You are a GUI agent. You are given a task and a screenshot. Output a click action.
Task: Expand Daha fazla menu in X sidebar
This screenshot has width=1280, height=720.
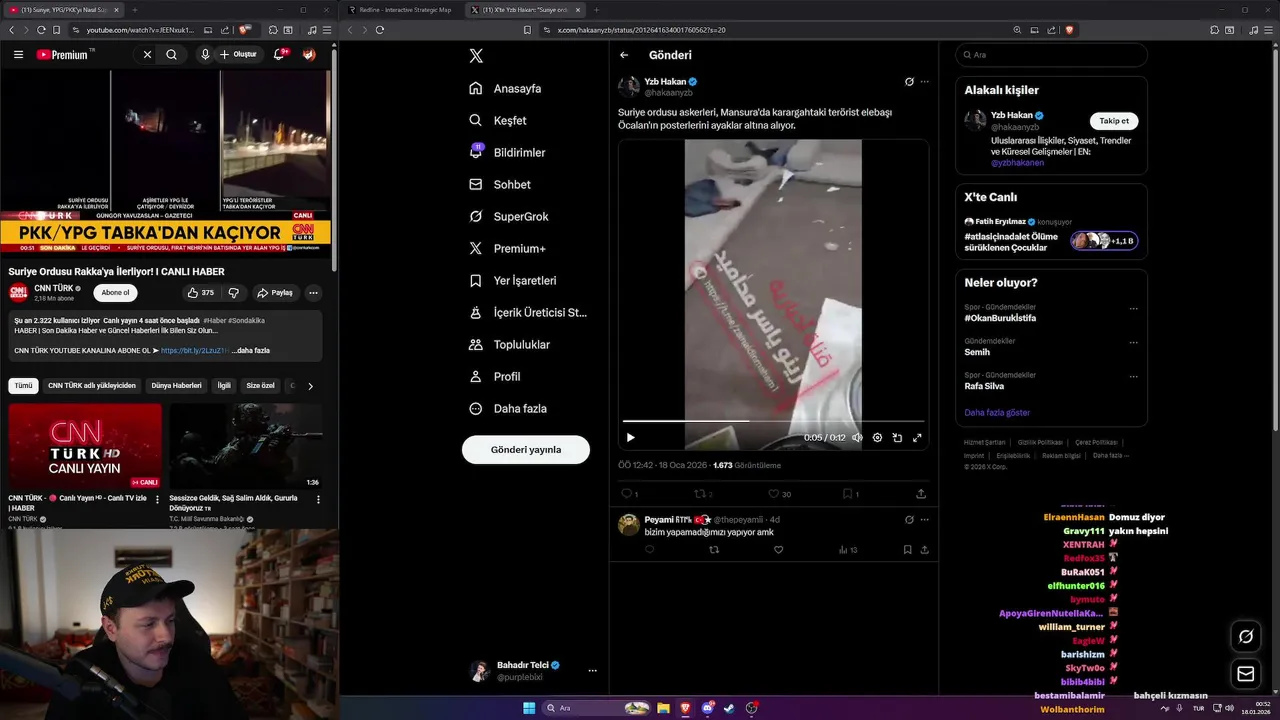[507, 408]
